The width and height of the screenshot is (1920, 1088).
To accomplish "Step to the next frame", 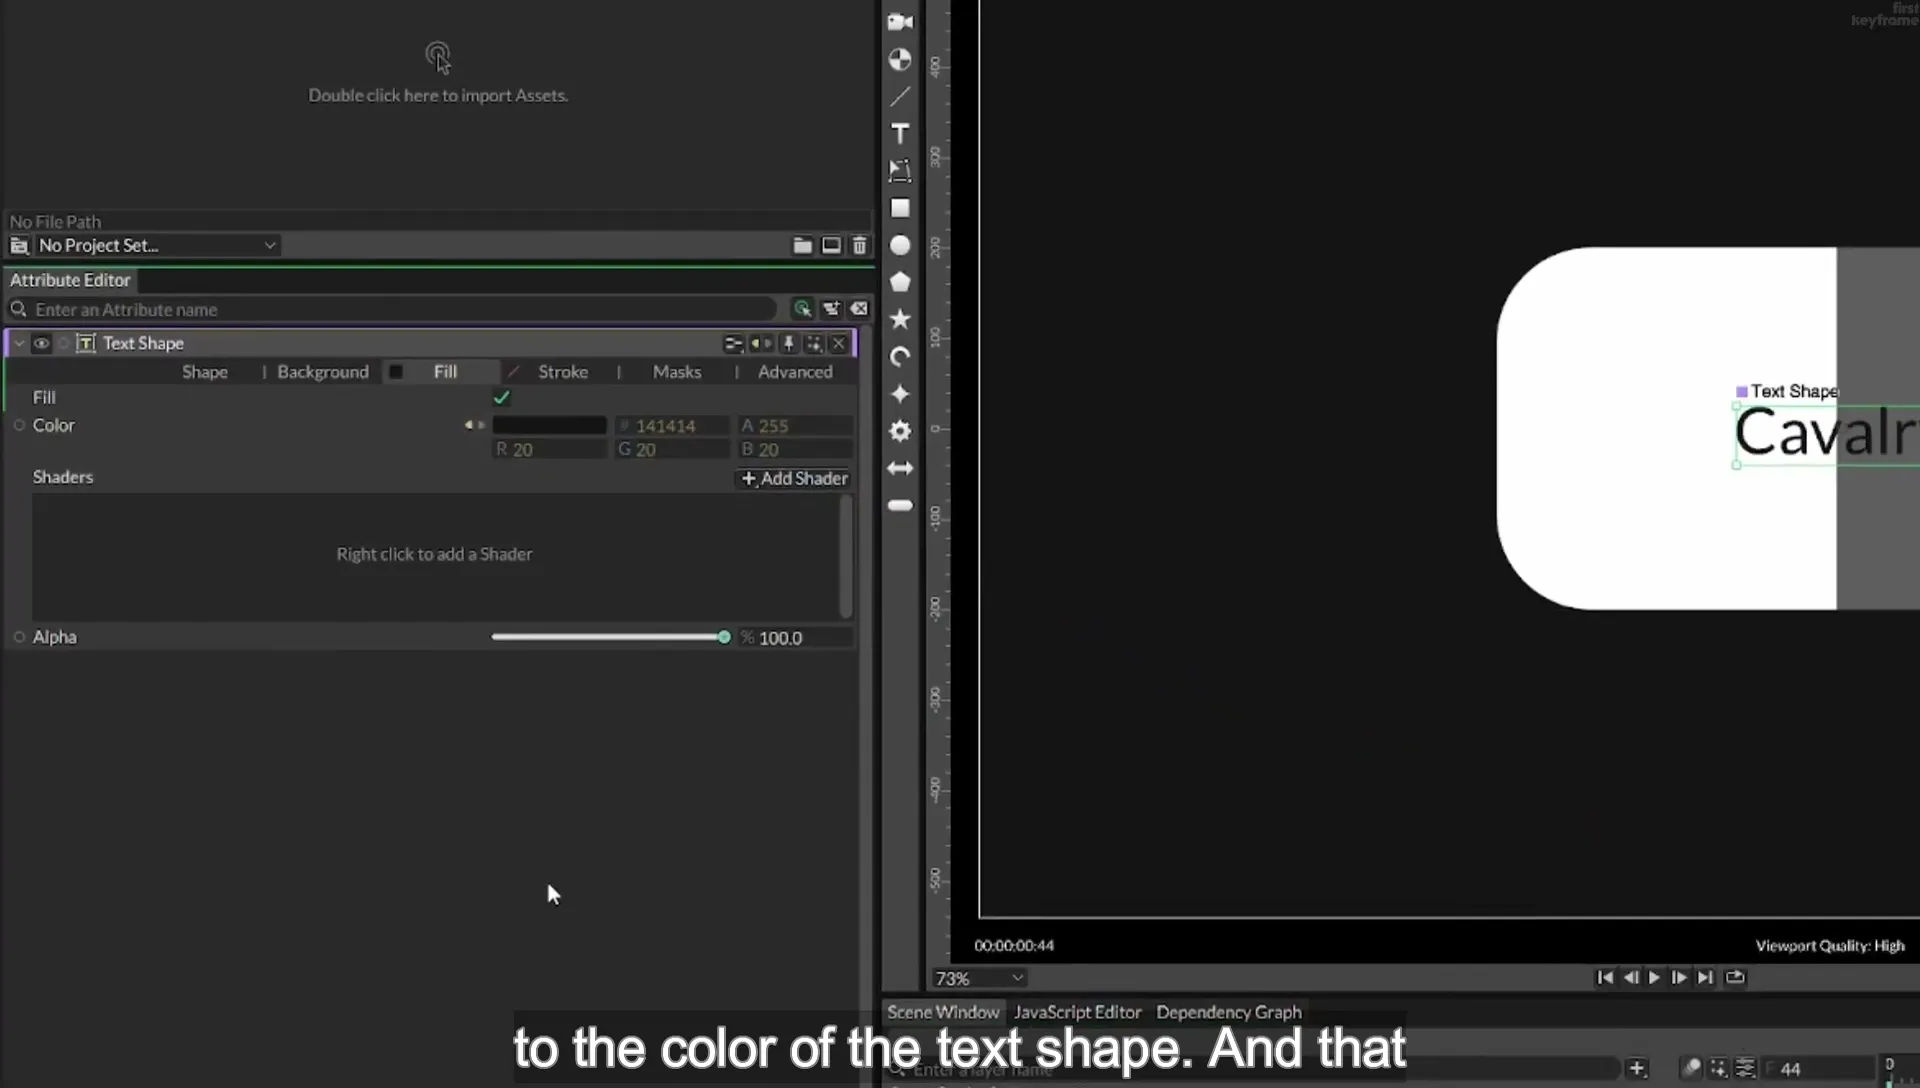I will pos(1679,977).
